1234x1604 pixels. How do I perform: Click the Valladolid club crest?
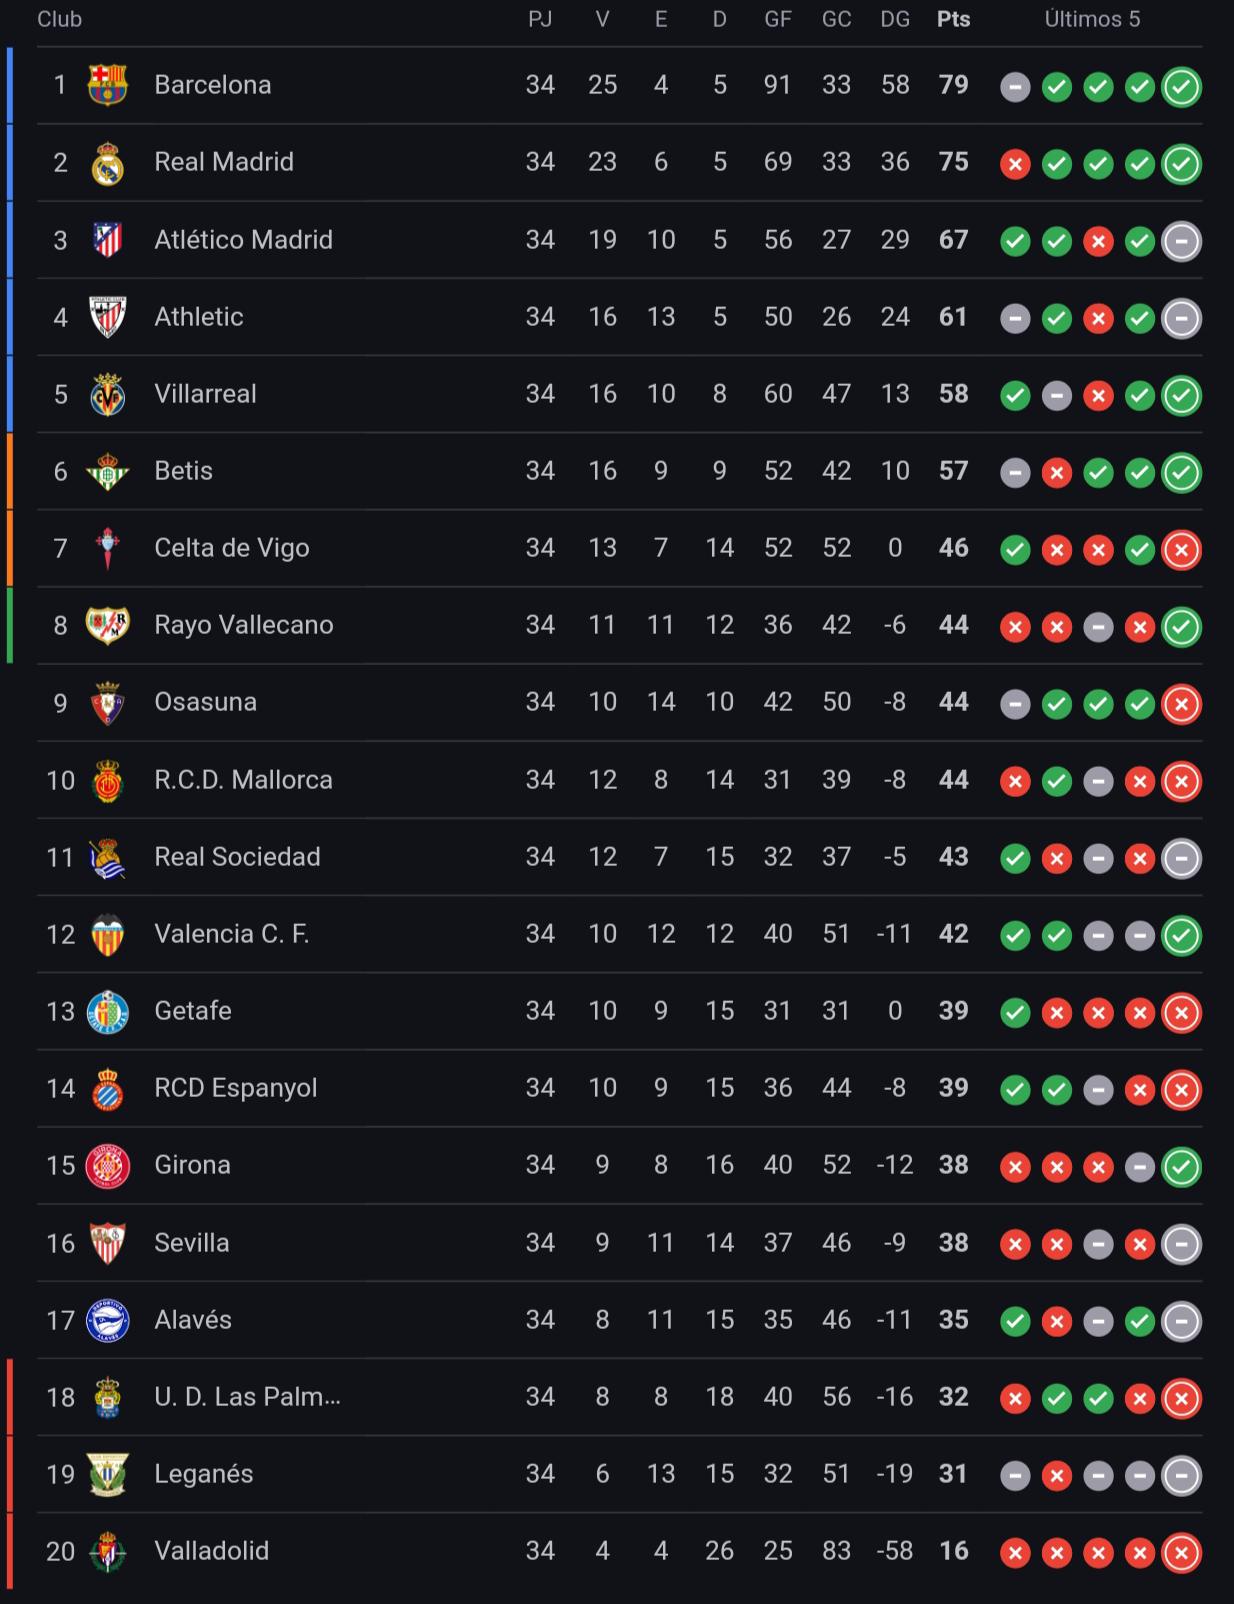tap(107, 1551)
